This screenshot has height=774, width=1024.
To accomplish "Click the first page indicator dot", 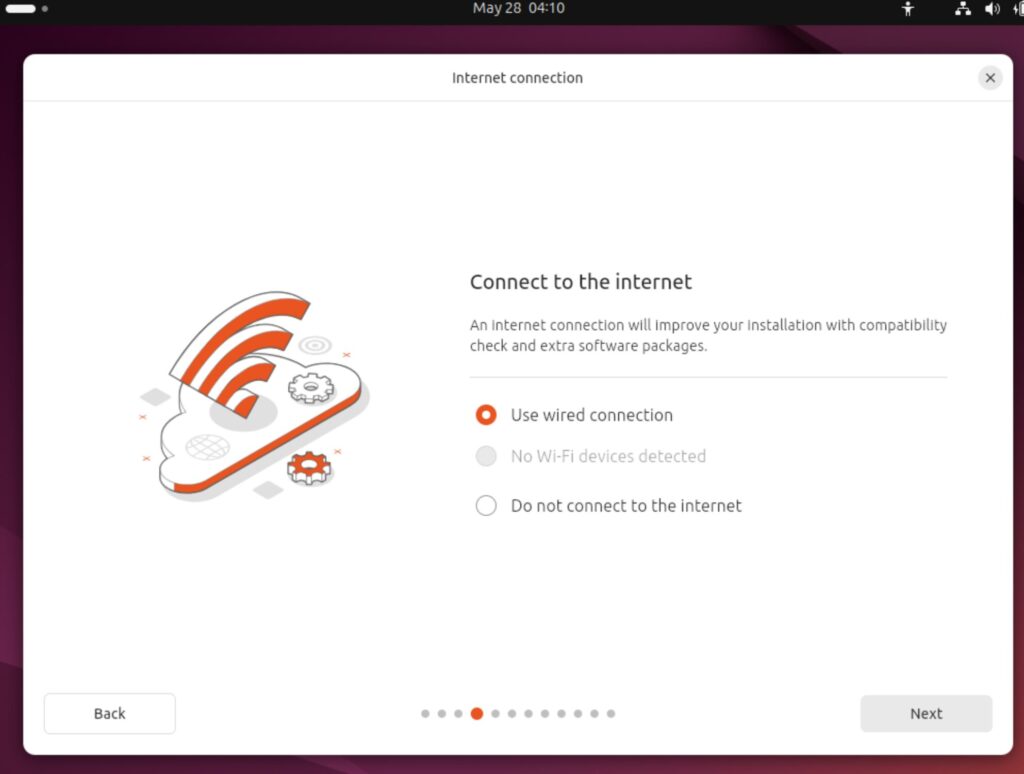I will 425,714.
